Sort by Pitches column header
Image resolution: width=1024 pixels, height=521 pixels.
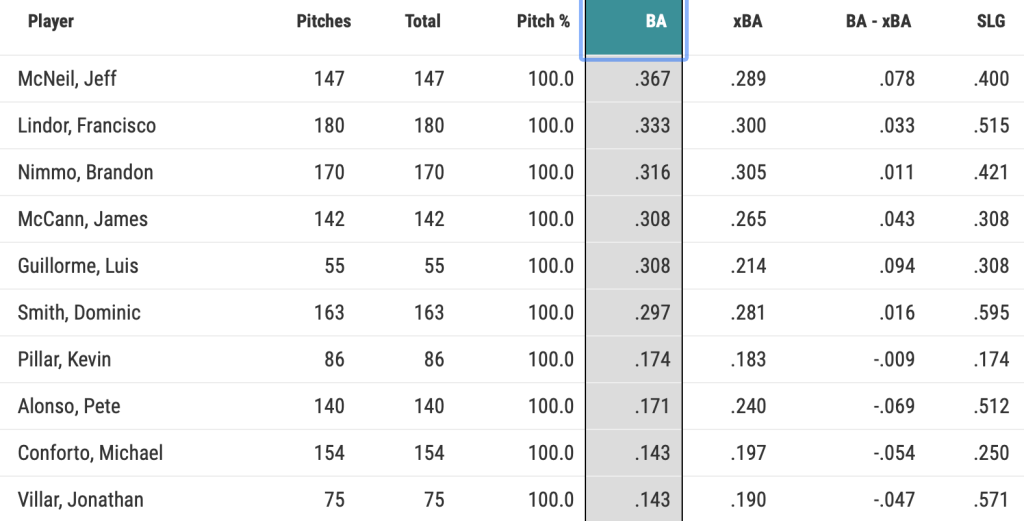[x=323, y=21]
